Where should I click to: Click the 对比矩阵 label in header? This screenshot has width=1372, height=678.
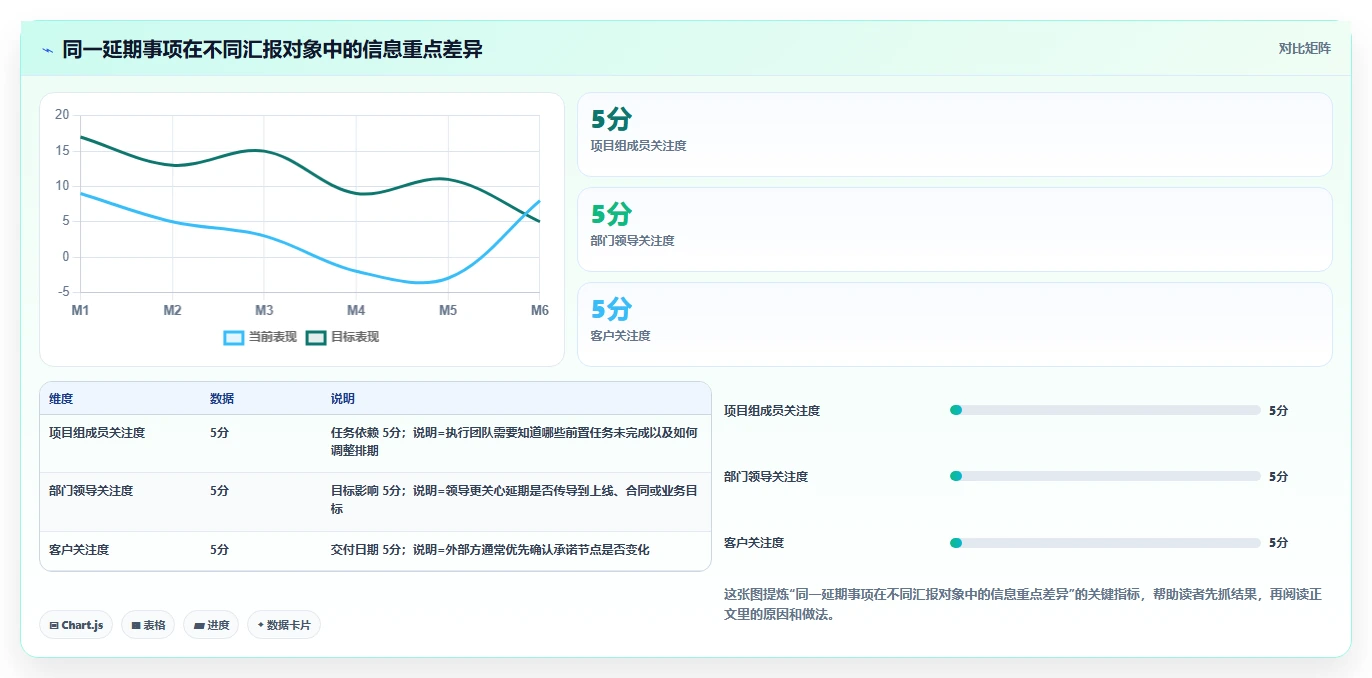pyautogui.click(x=1304, y=48)
